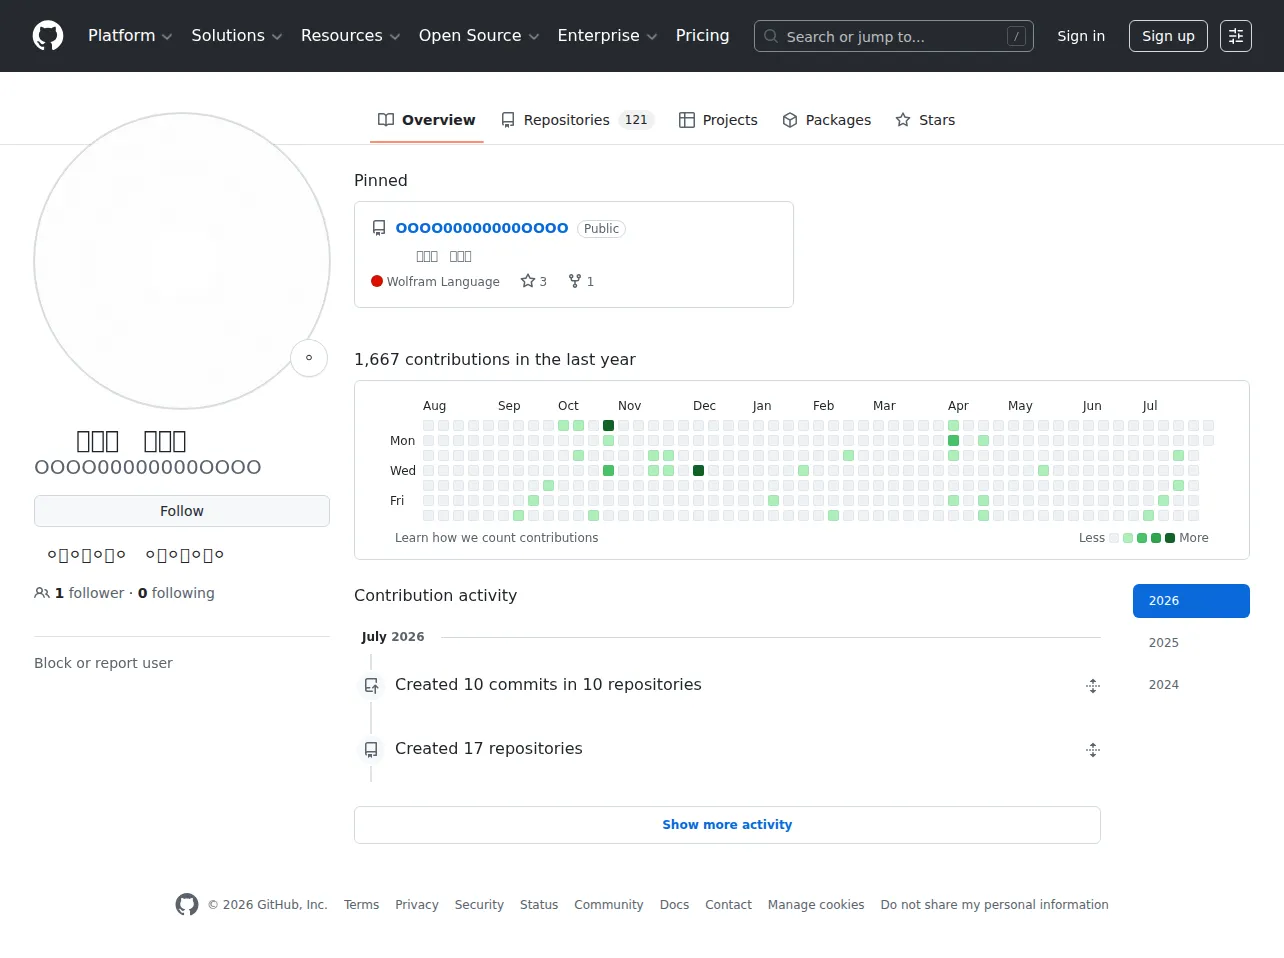This screenshot has width=1284, height=958.
Task: Open the Docs footer link
Action: 674,905
